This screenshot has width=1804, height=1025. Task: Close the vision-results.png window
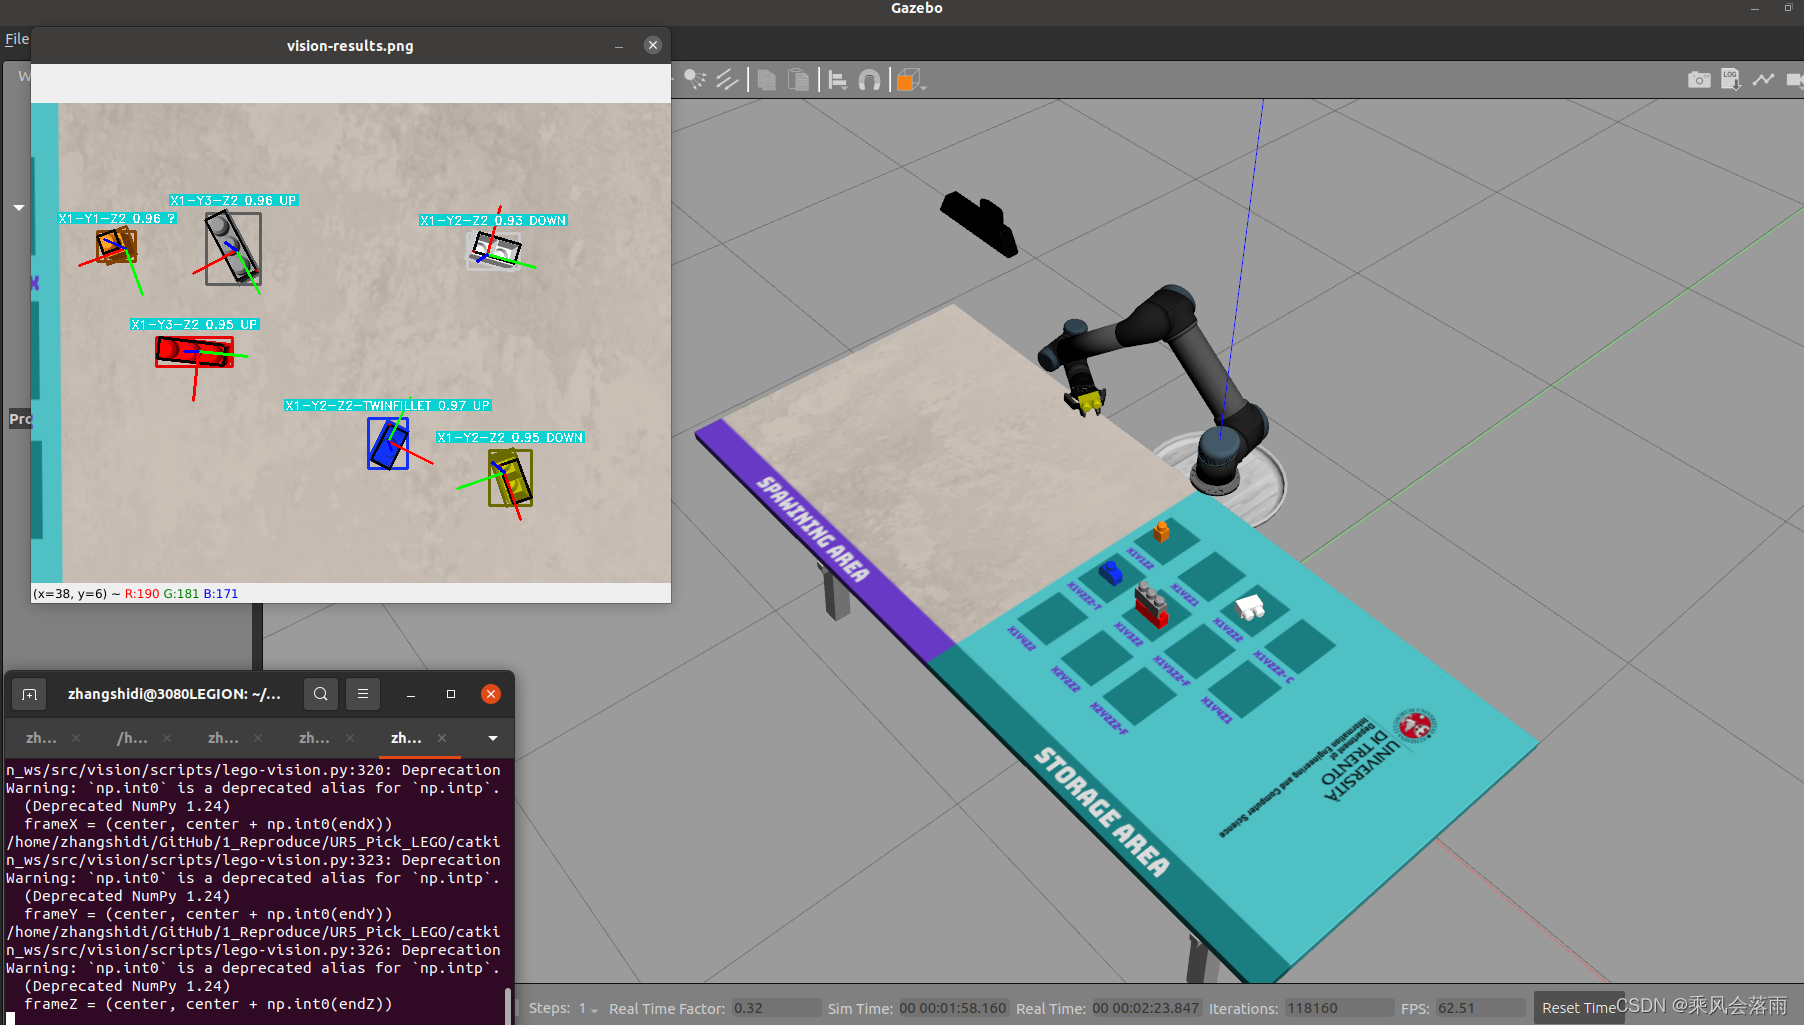653,45
